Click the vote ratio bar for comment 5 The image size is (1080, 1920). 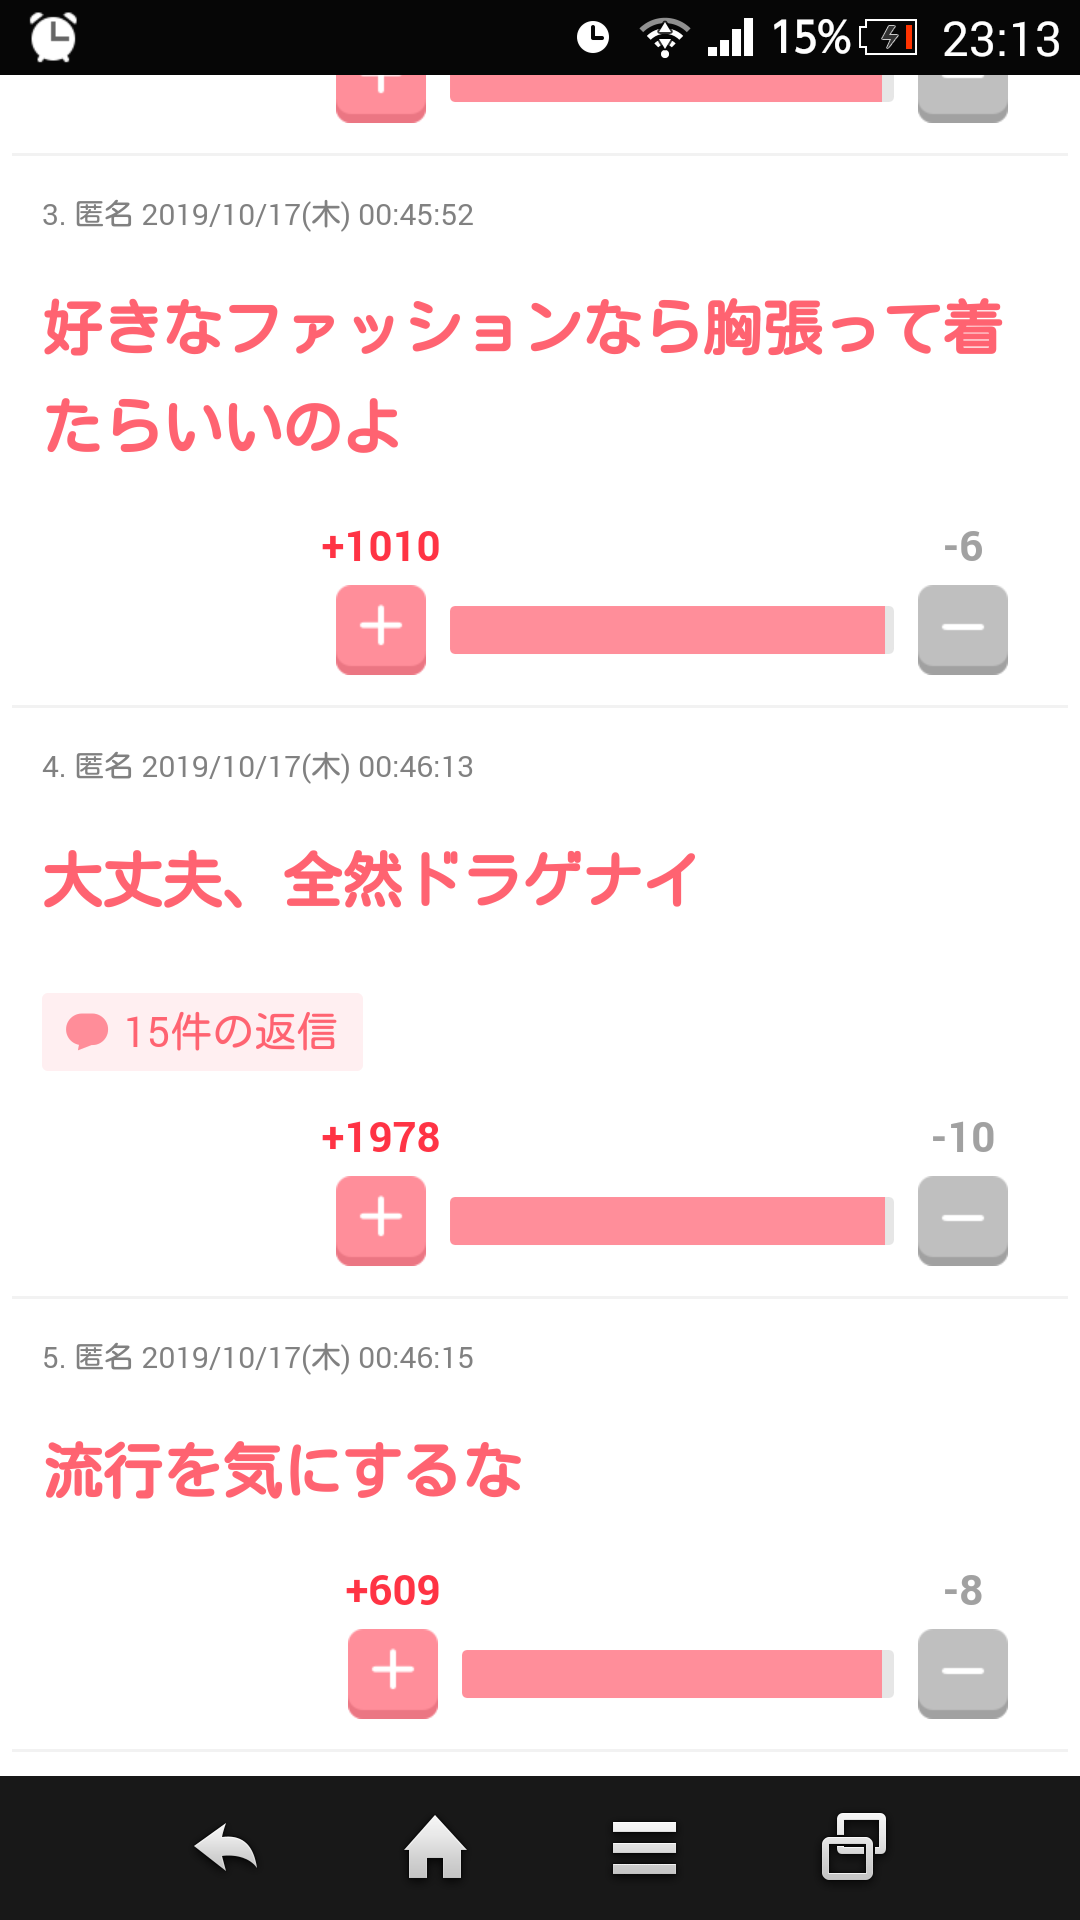[678, 1674]
